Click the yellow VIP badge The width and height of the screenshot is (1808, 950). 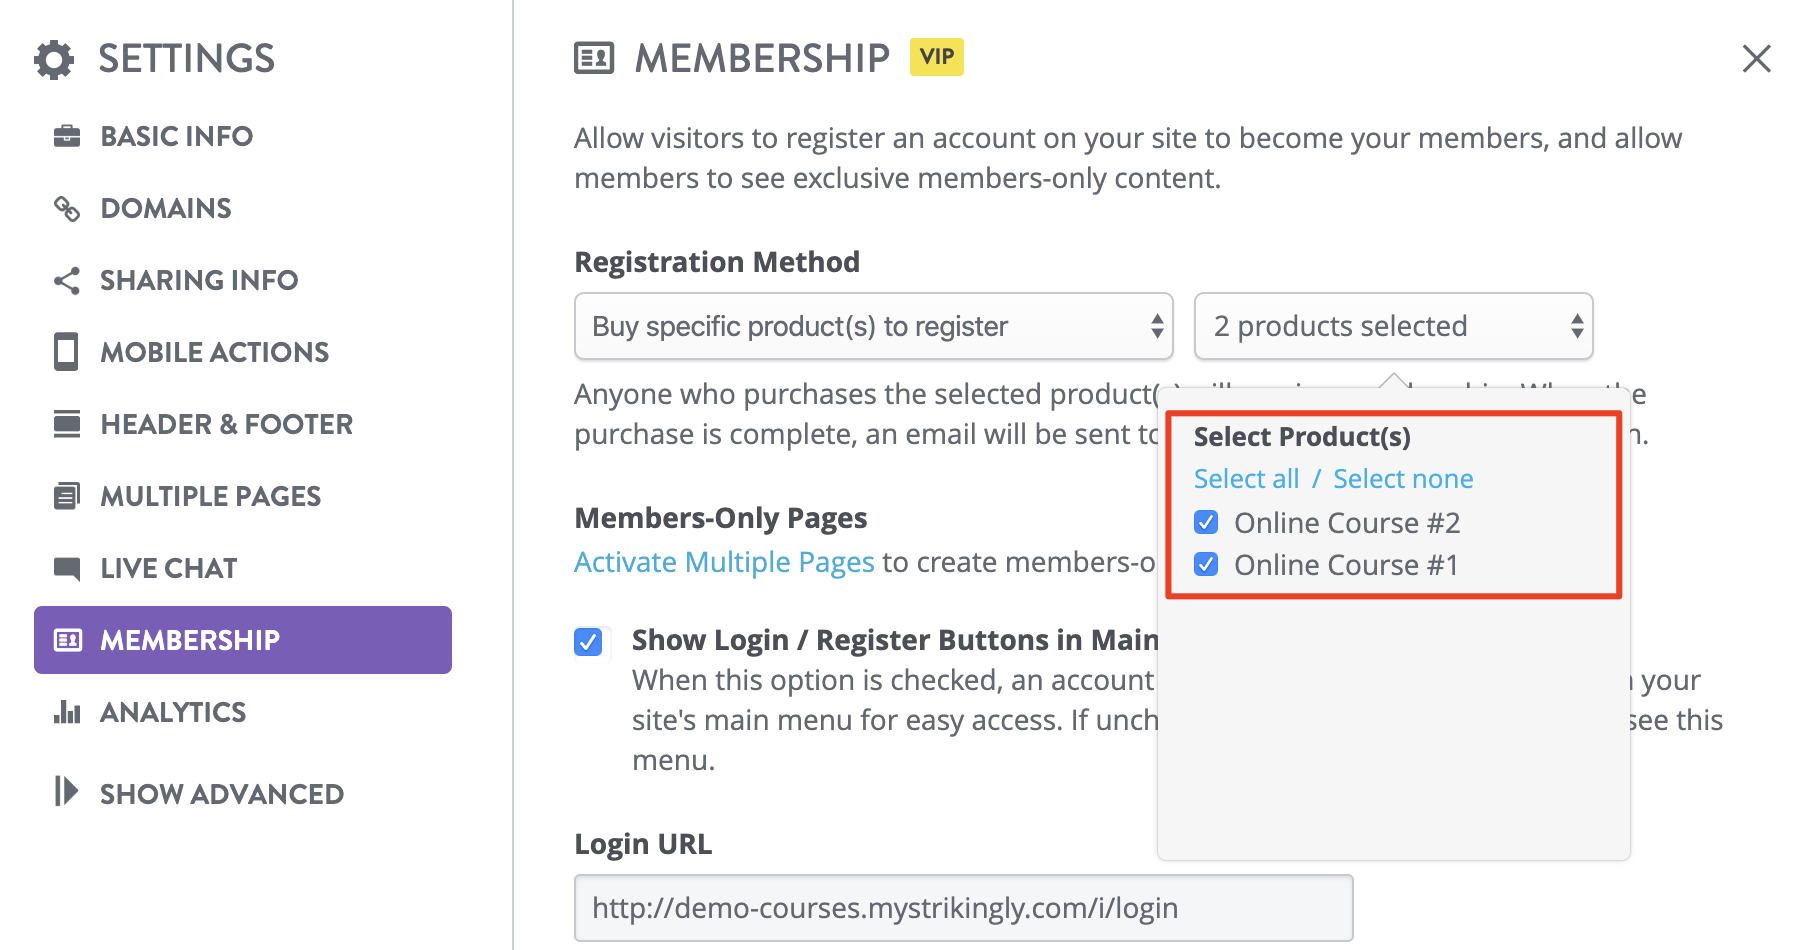click(x=936, y=57)
